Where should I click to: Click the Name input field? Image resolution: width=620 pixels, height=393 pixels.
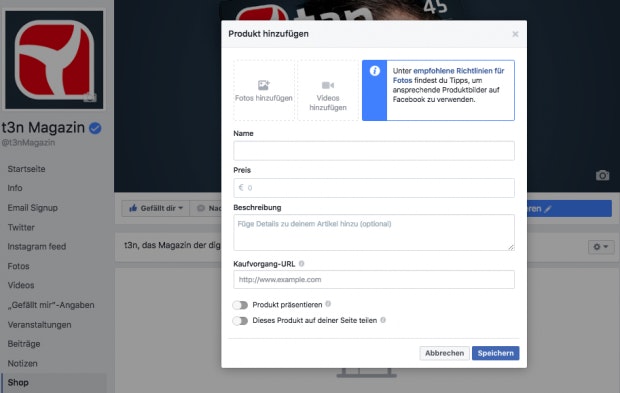pos(374,151)
